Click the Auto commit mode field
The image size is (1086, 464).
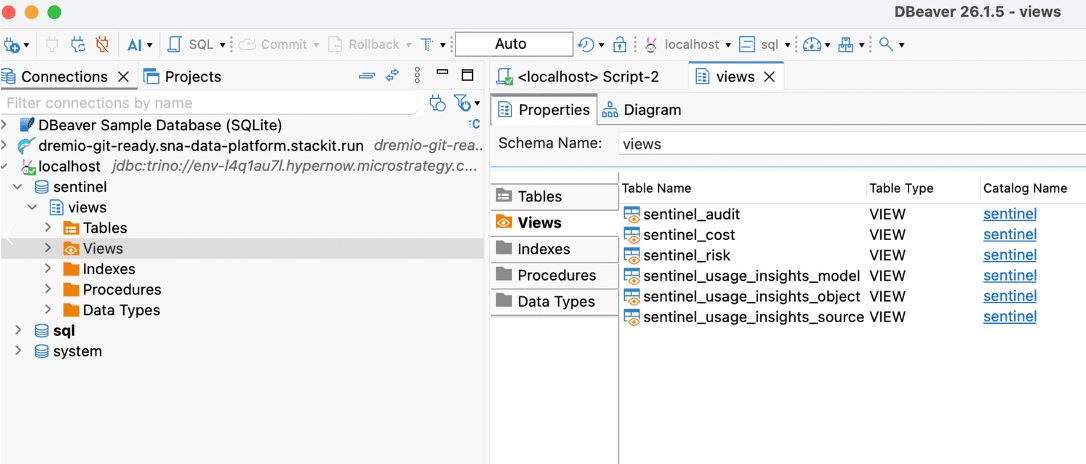tap(514, 44)
